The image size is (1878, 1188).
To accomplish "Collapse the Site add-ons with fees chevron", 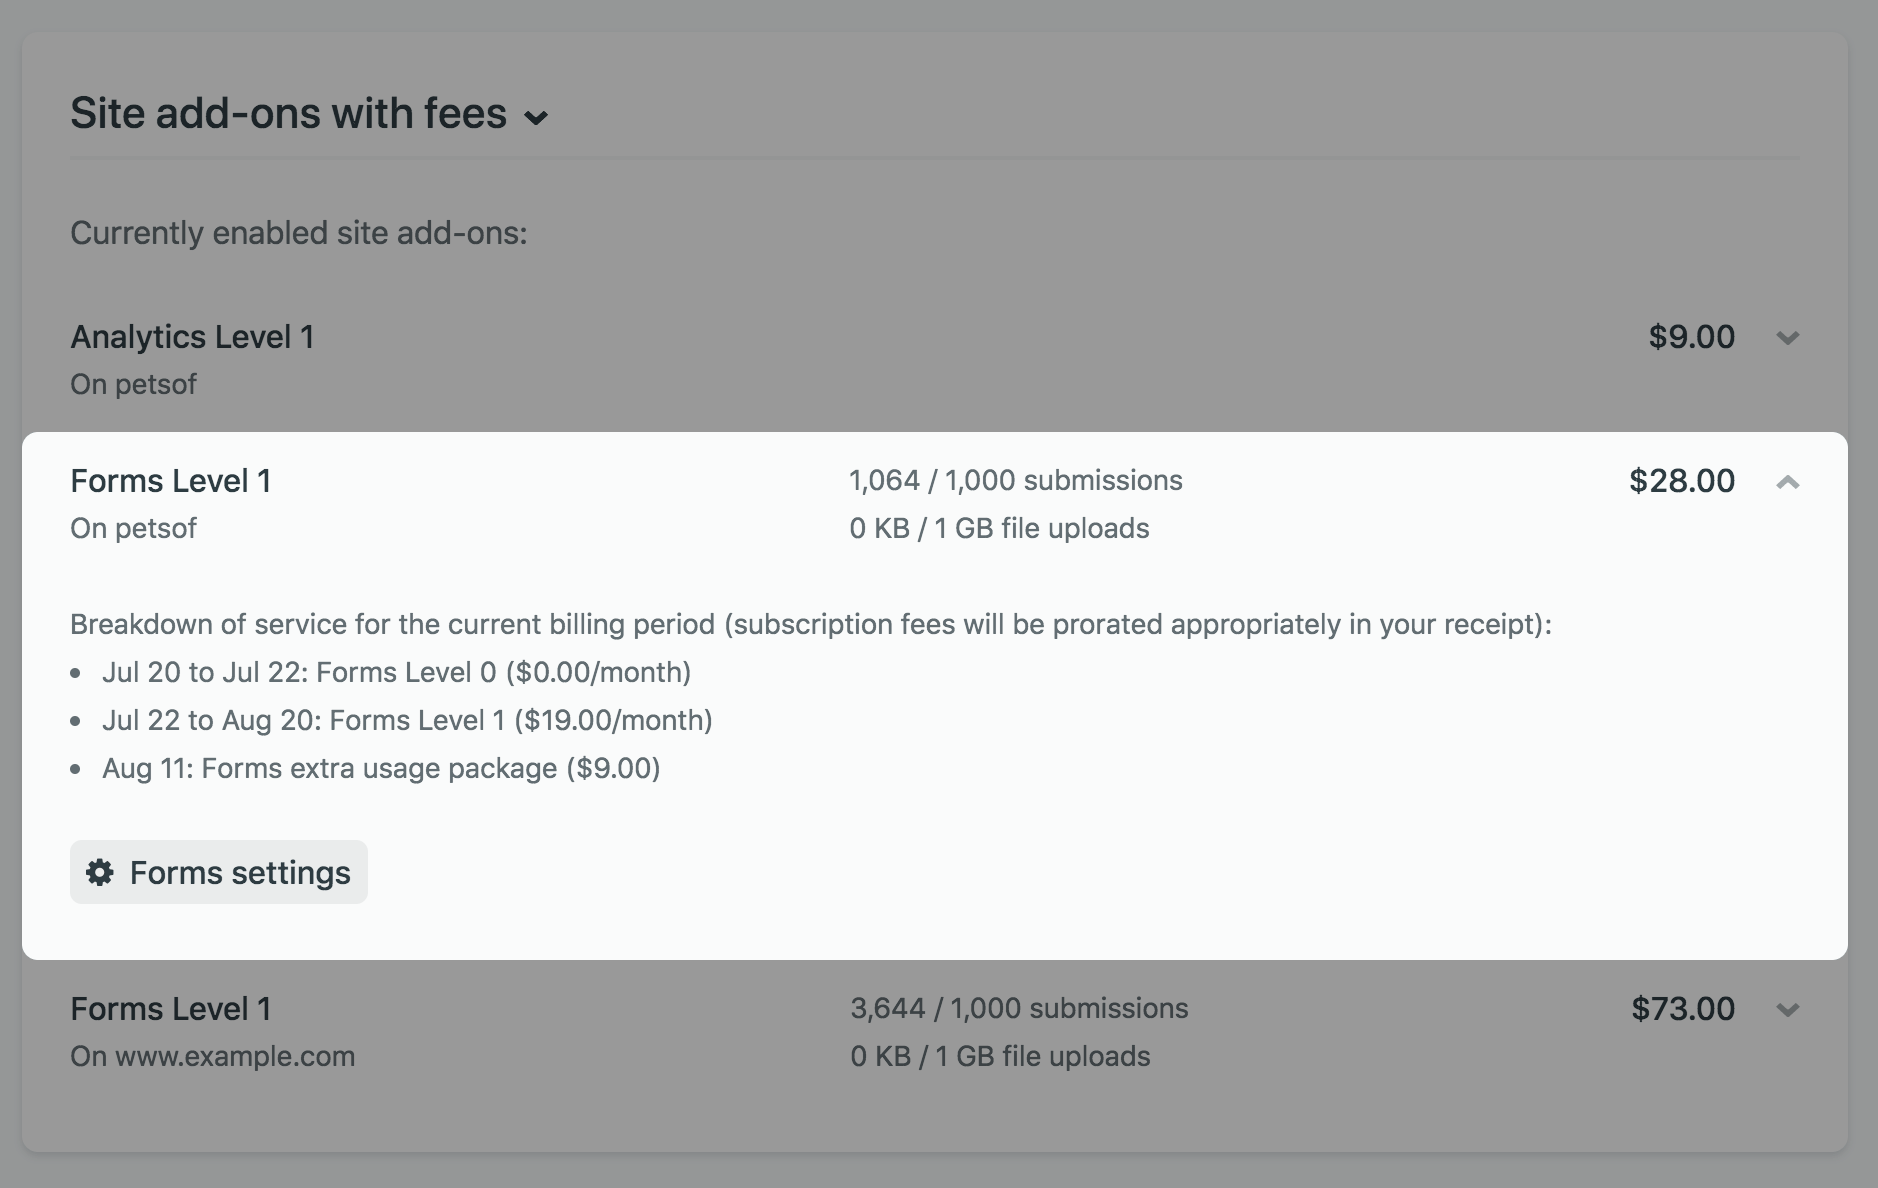I will [536, 118].
